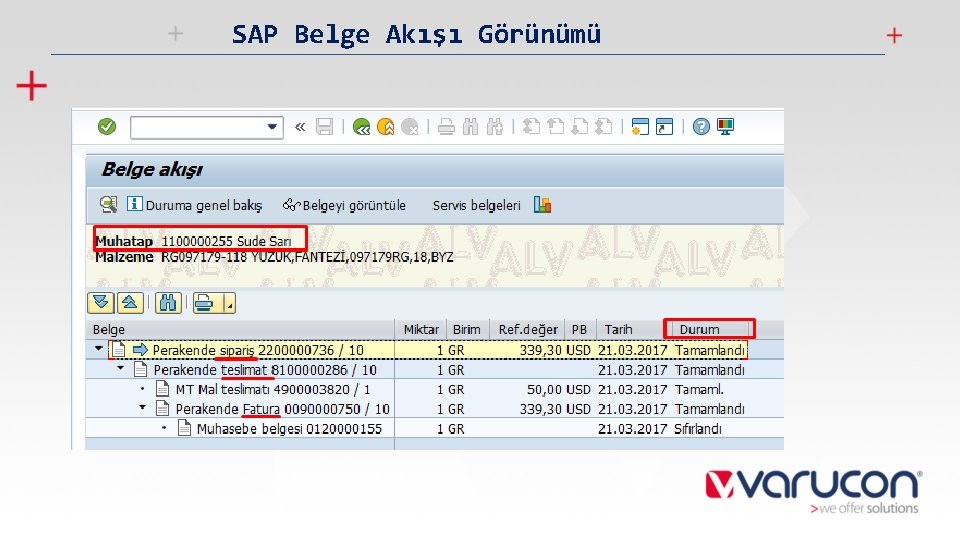This screenshot has width=960, height=540.
Task: Click the Duruma genel bakış button
Action: [x=195, y=205]
